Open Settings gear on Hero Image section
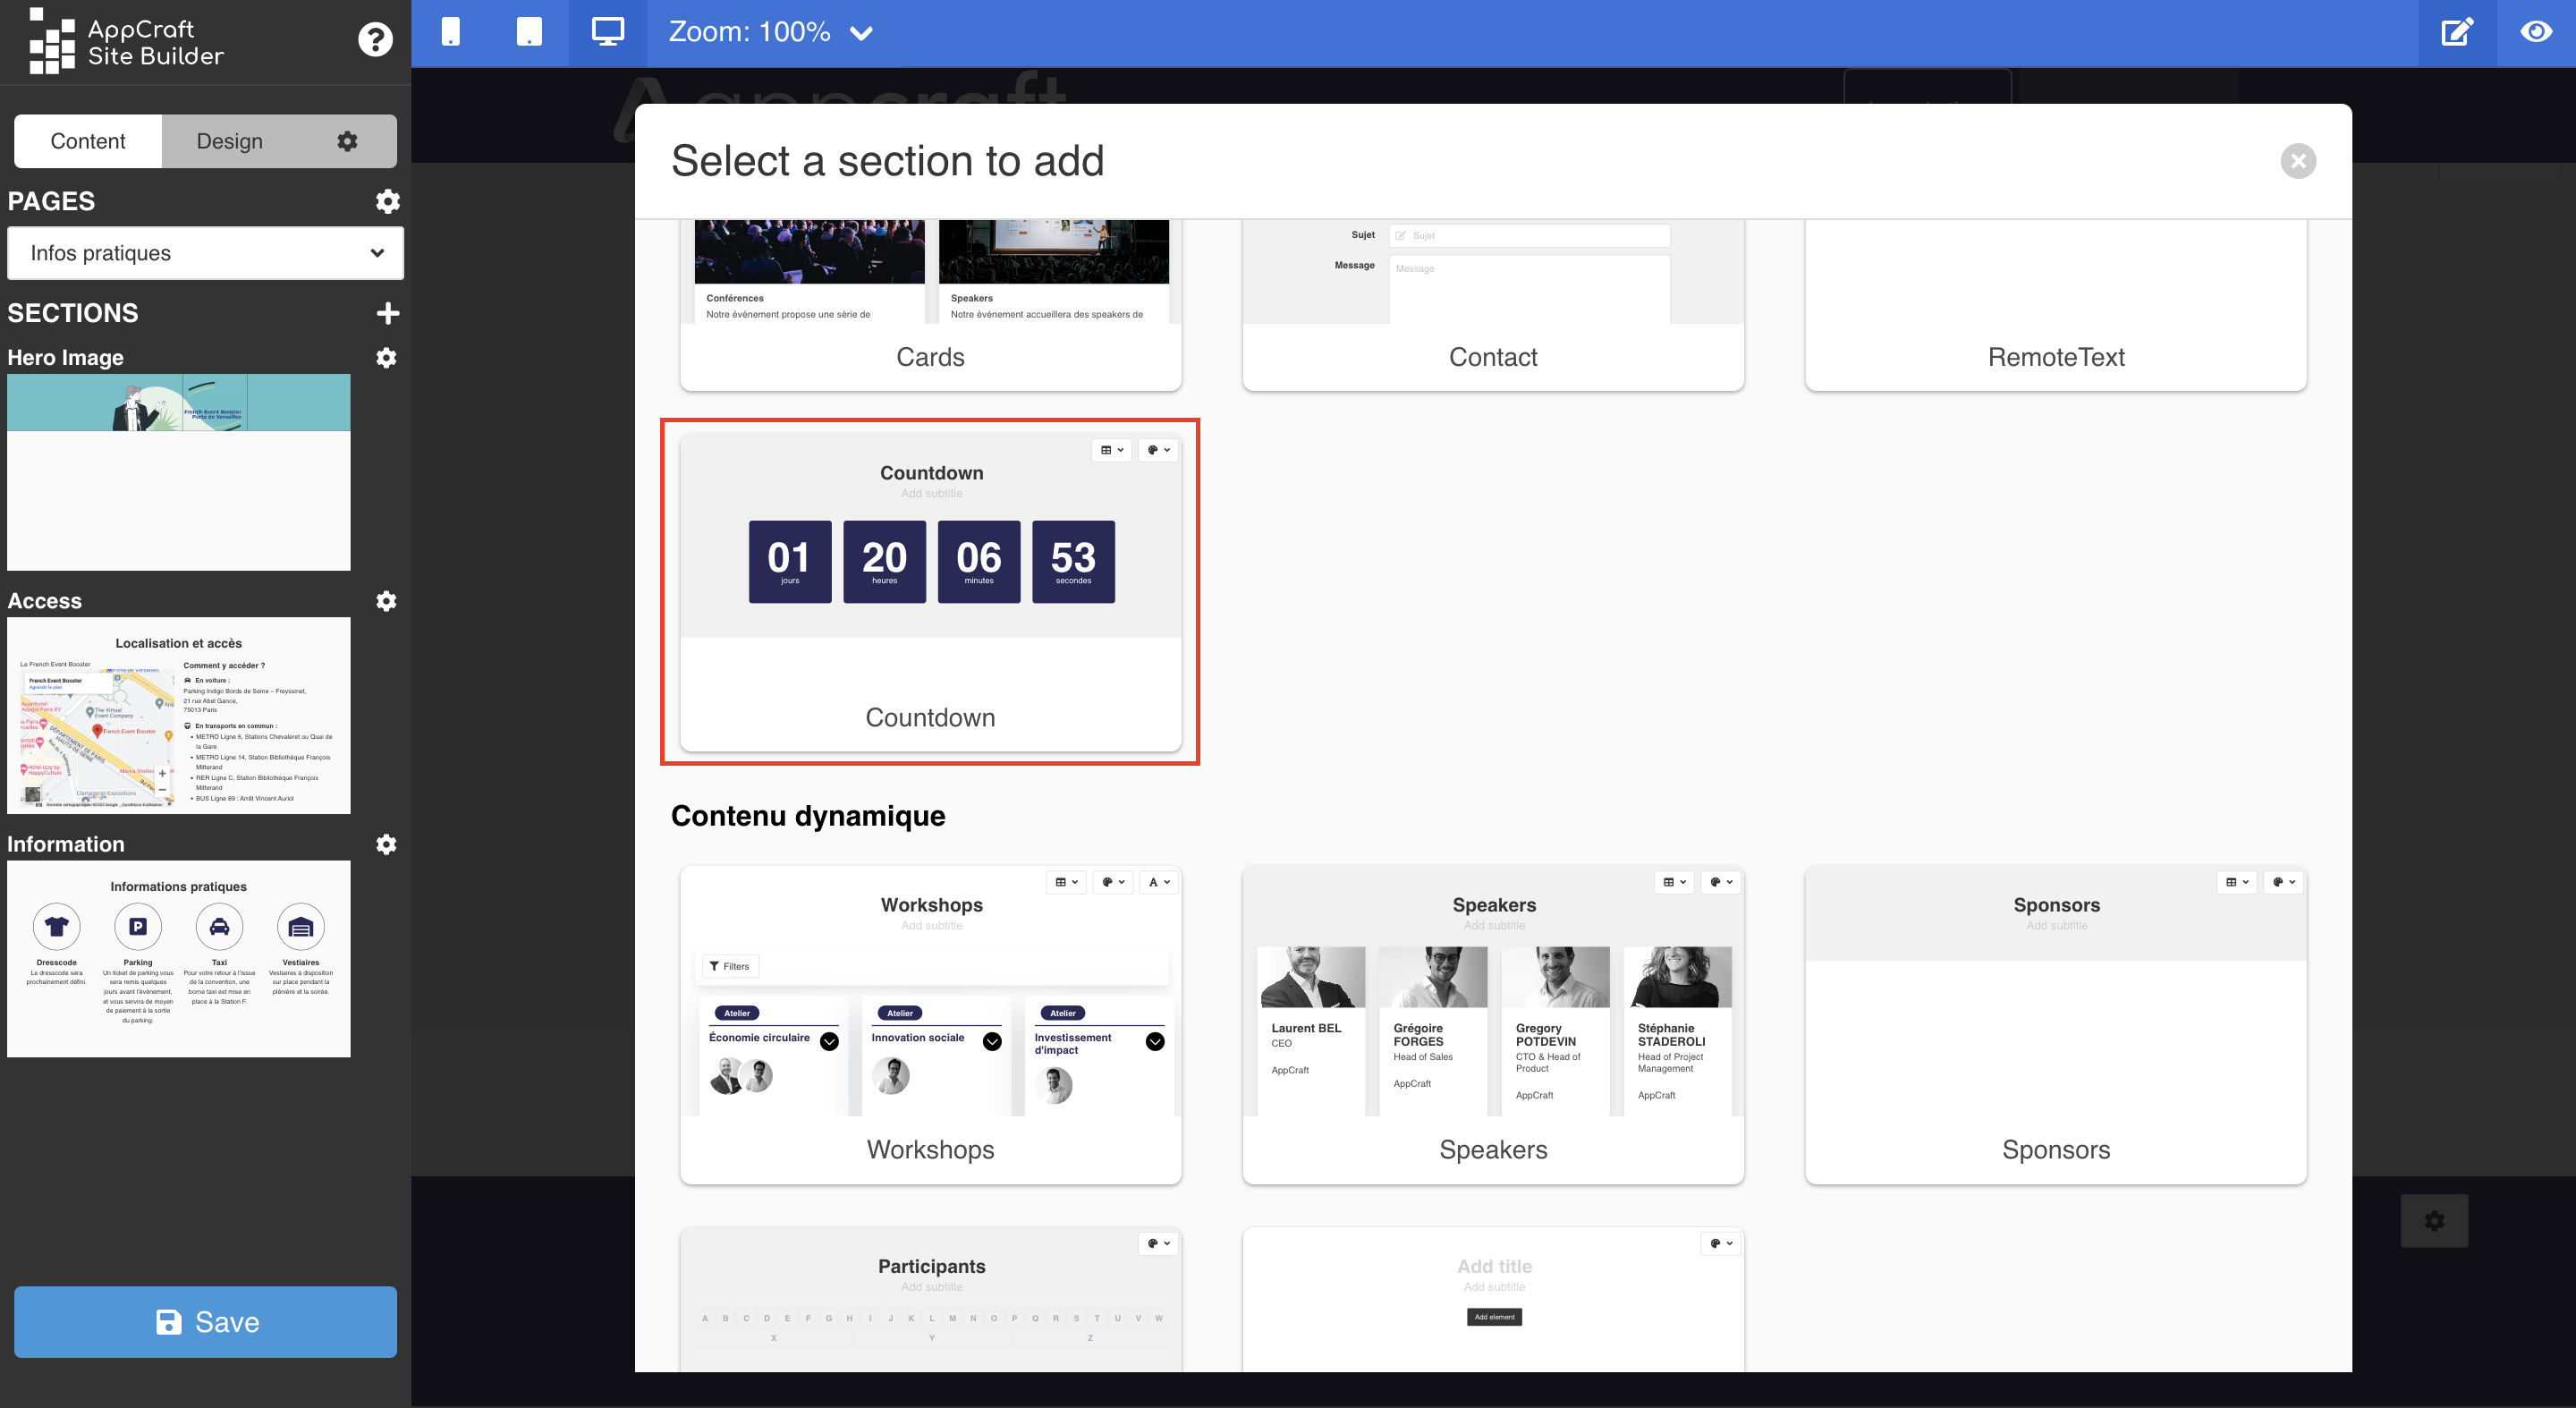 [385, 357]
